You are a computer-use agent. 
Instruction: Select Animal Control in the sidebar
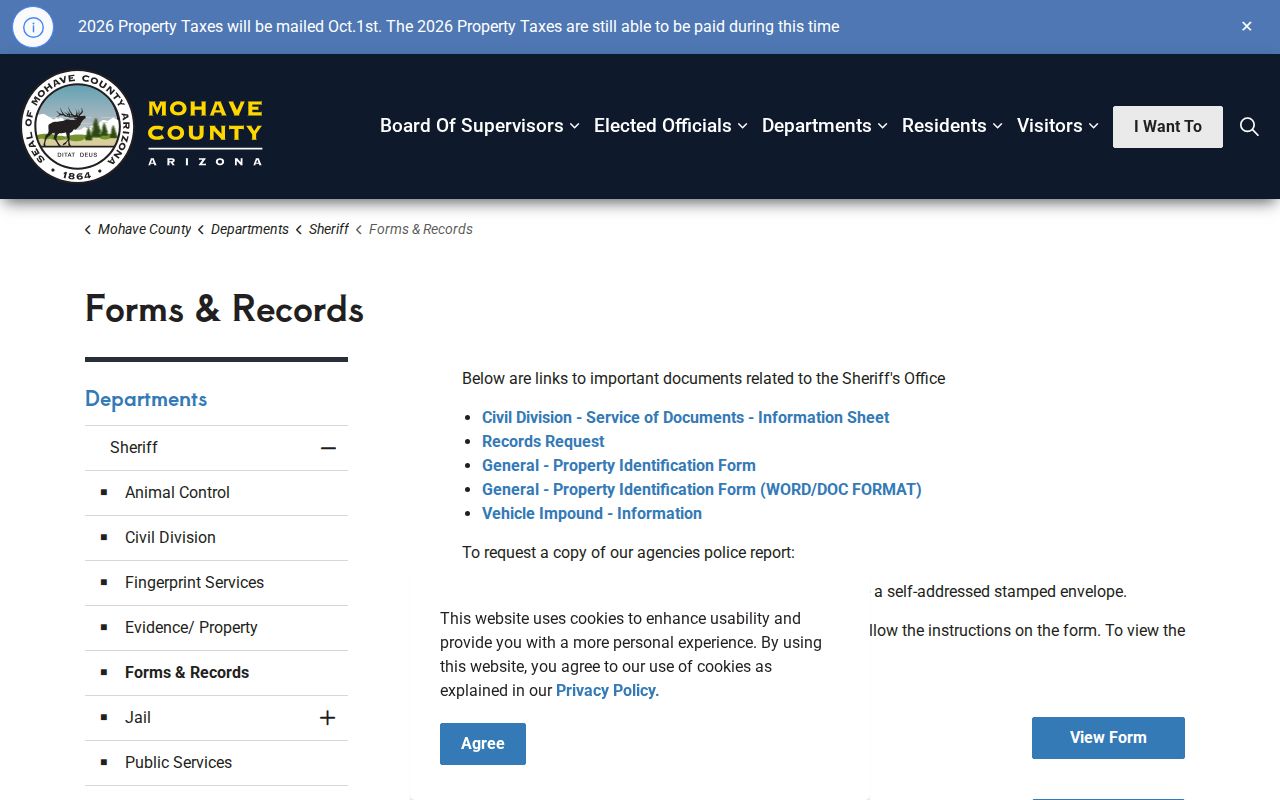(177, 492)
